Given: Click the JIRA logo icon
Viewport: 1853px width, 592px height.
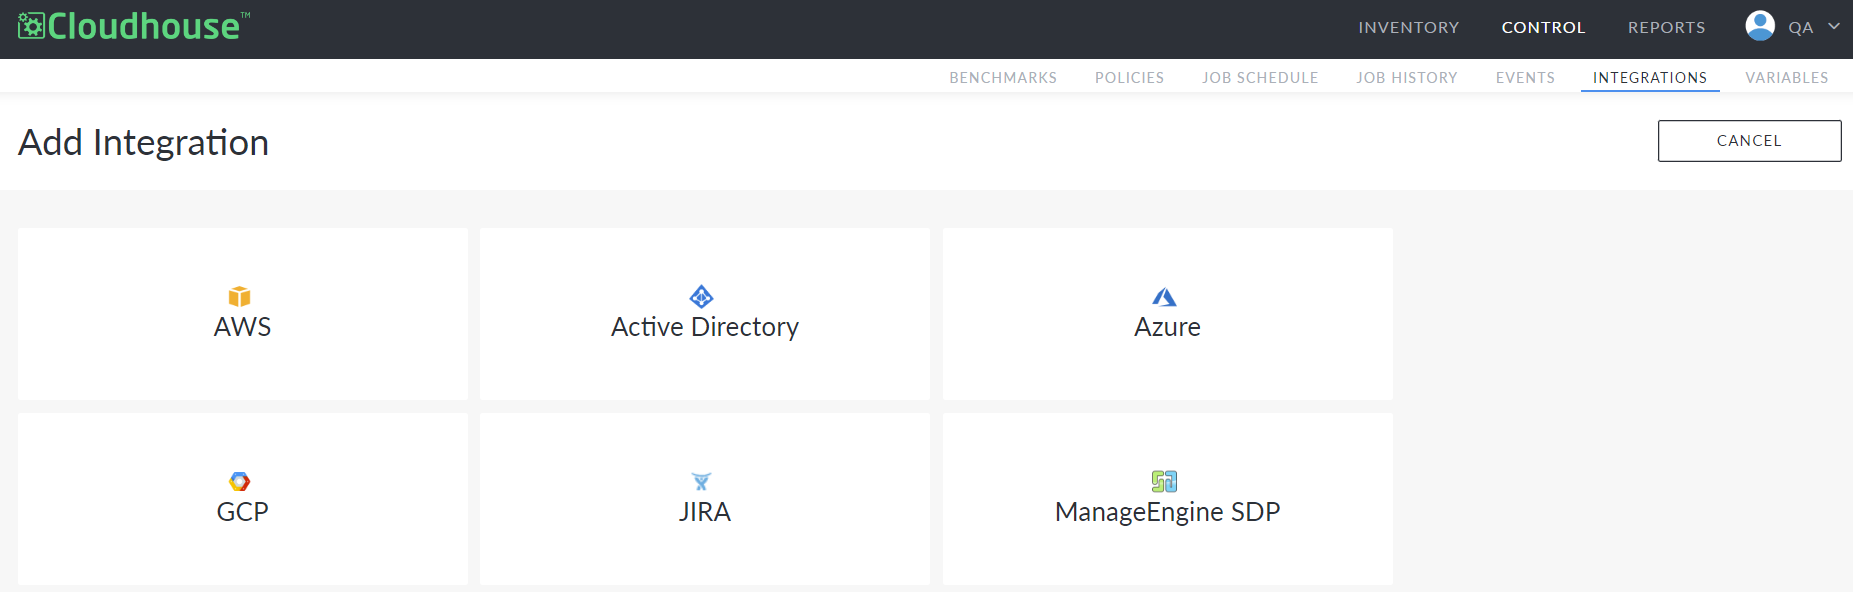Looking at the screenshot, I should [x=702, y=482].
